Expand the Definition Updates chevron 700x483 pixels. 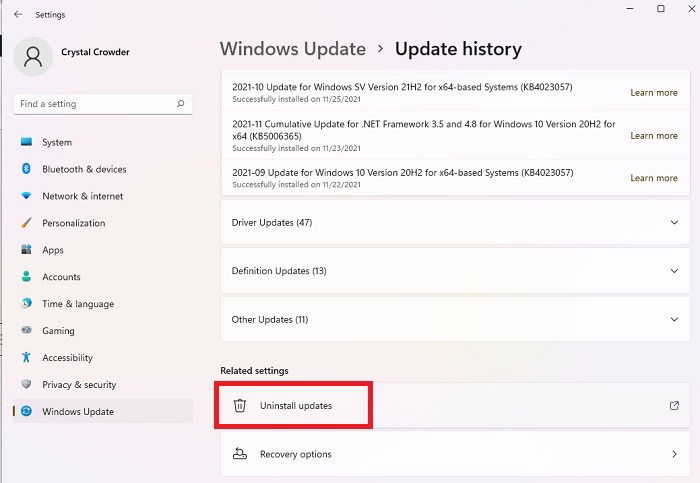coord(674,271)
